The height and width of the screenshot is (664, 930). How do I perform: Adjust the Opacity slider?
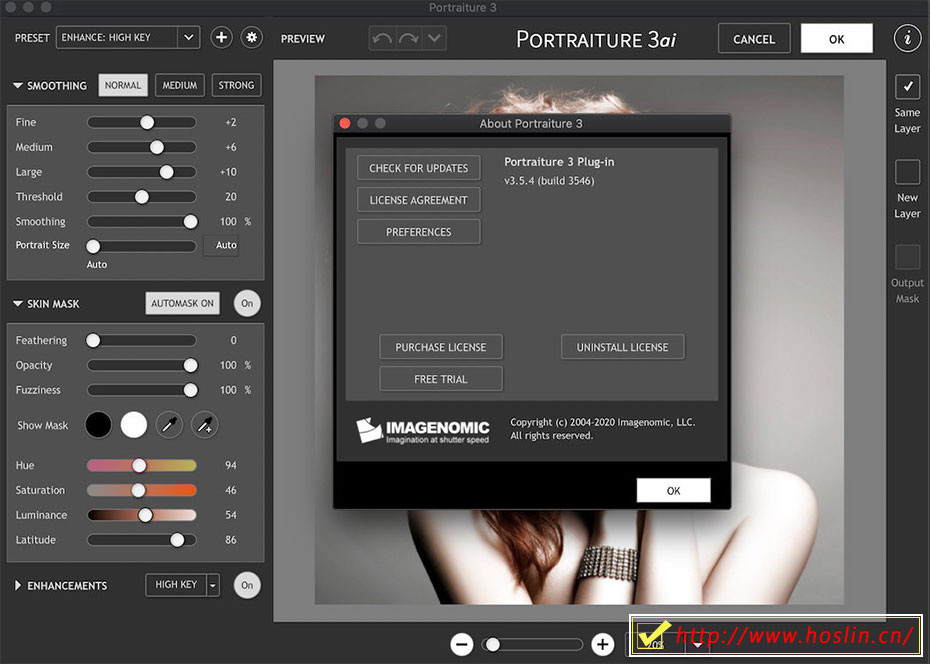142,365
